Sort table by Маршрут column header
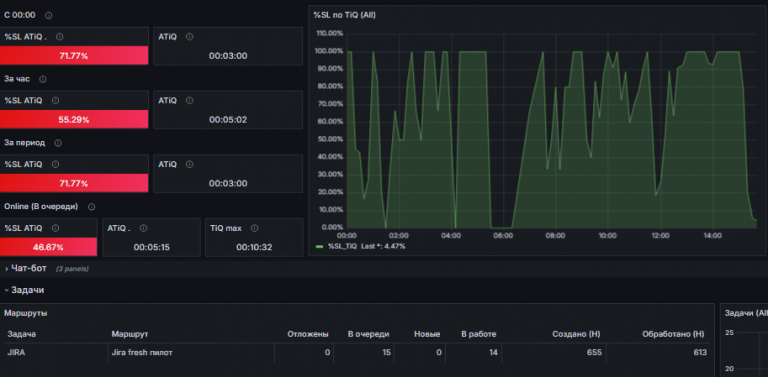 [x=130, y=334]
